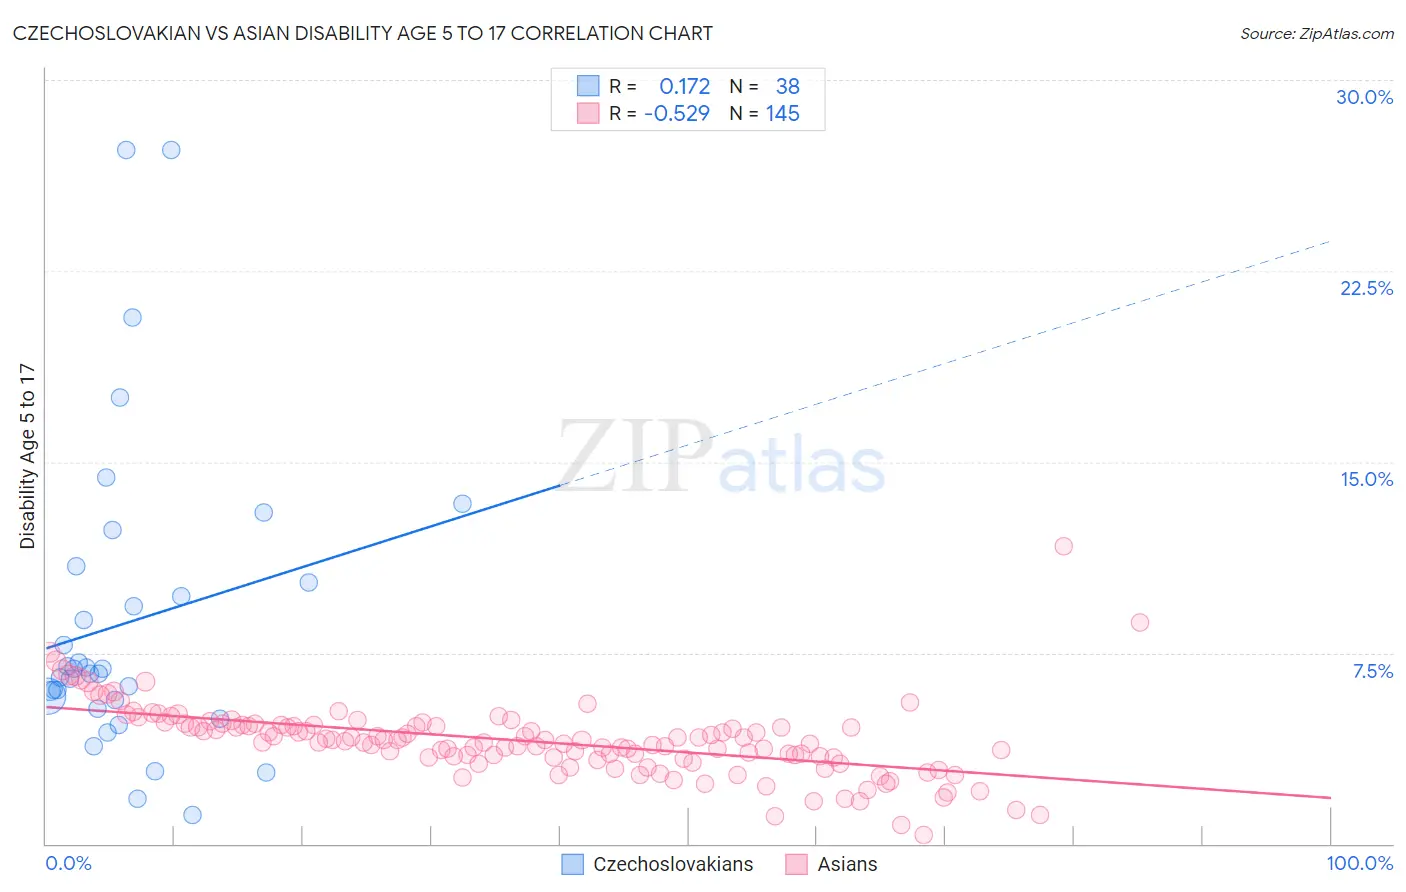Click the N = 145 value in legend
The width and height of the screenshot is (1406, 892).
765,113
